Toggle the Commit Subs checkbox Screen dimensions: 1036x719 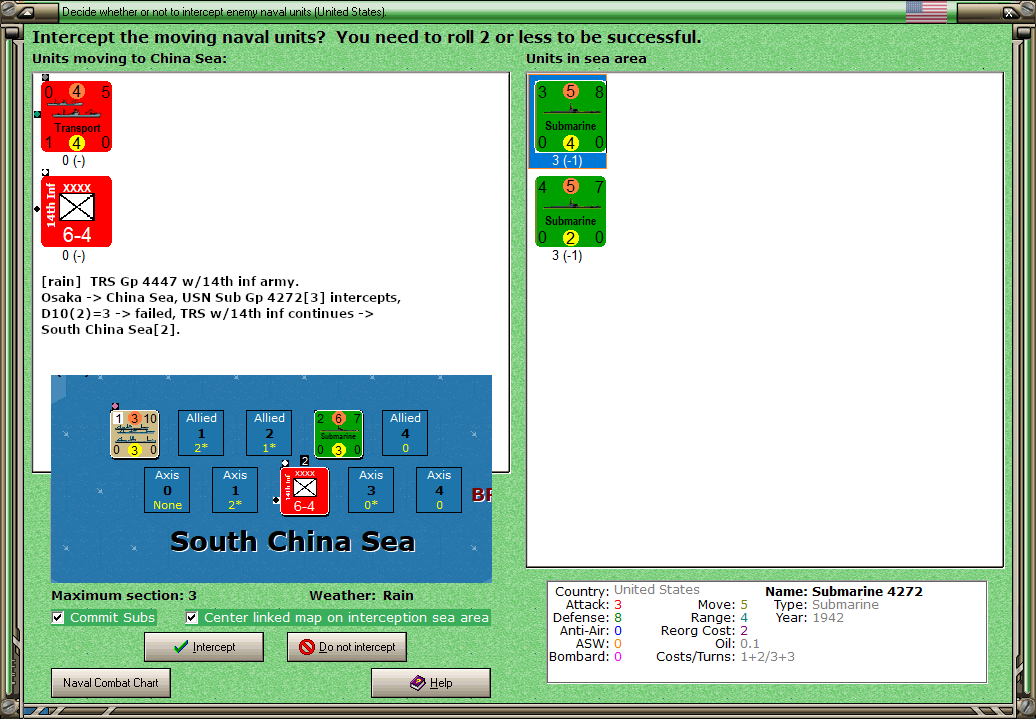point(58,618)
